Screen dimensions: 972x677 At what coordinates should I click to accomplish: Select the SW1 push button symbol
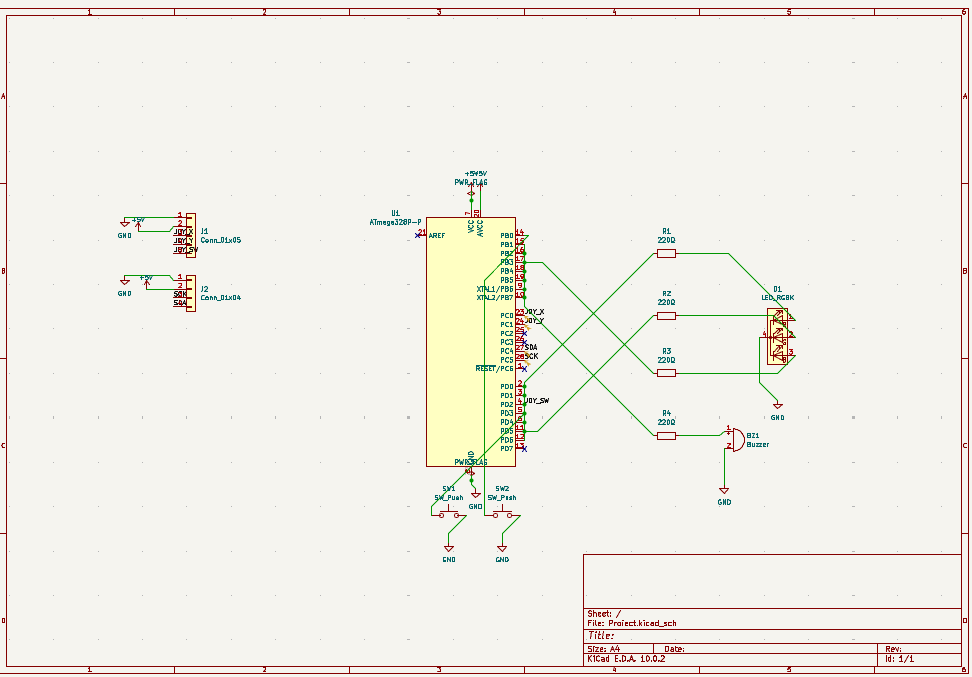(449, 513)
